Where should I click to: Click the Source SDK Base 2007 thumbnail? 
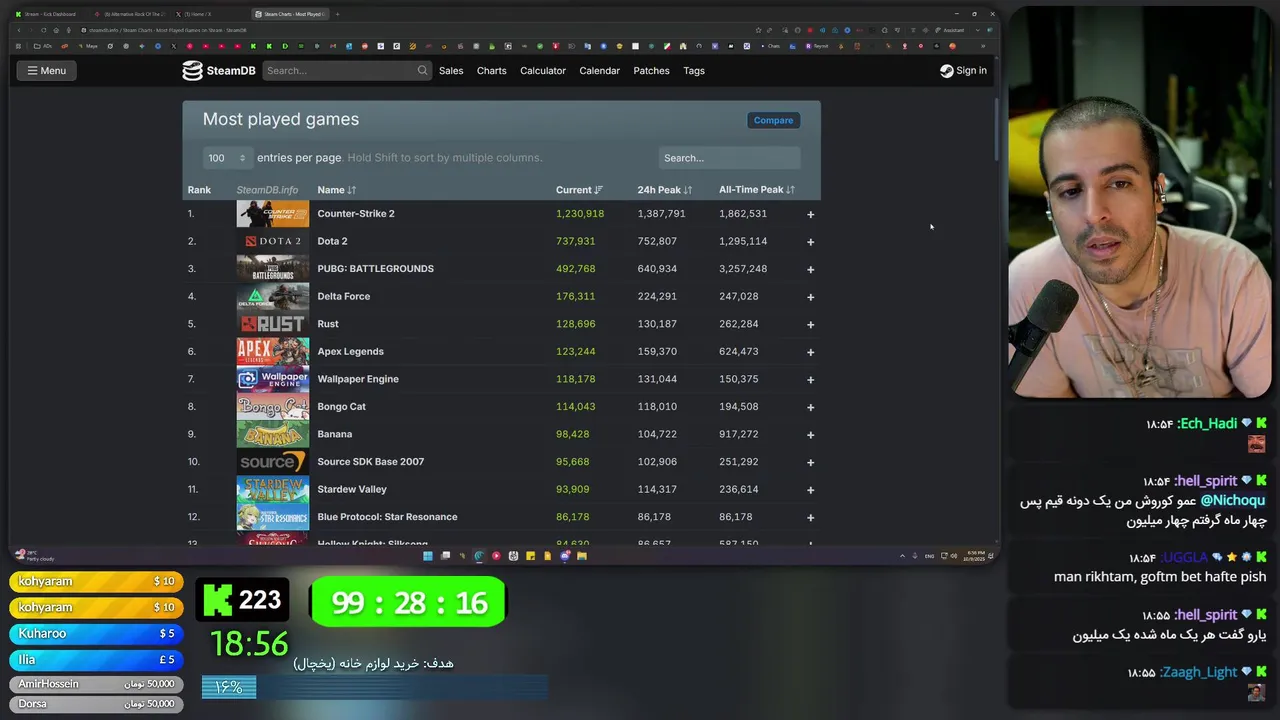(272, 462)
